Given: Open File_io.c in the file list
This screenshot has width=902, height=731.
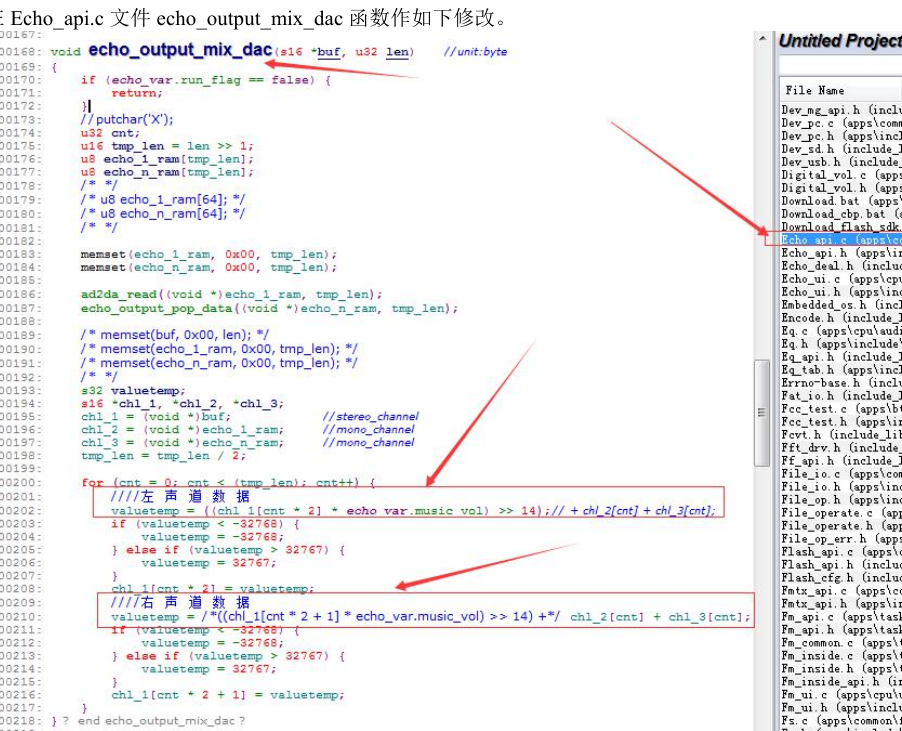Looking at the screenshot, I should 841,474.
